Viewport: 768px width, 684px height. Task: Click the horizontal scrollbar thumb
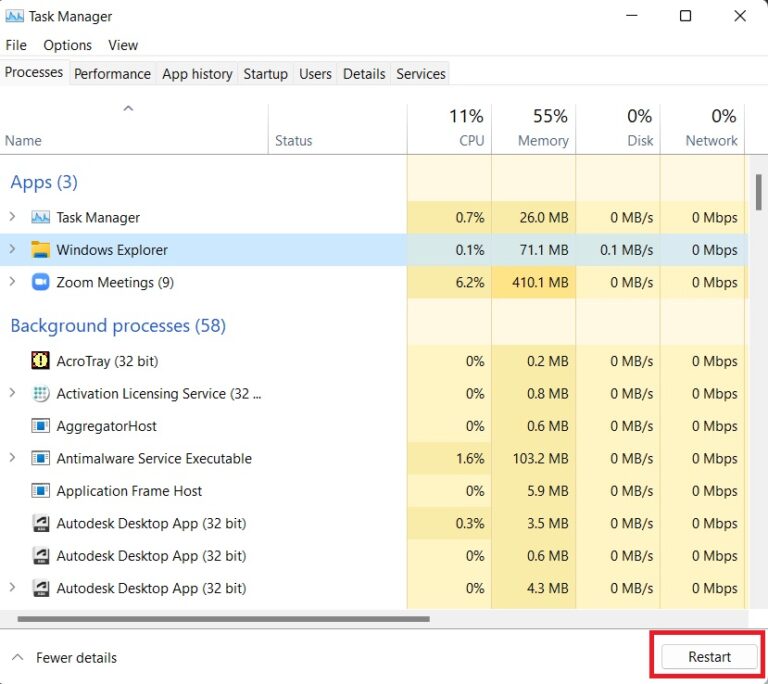(223, 619)
